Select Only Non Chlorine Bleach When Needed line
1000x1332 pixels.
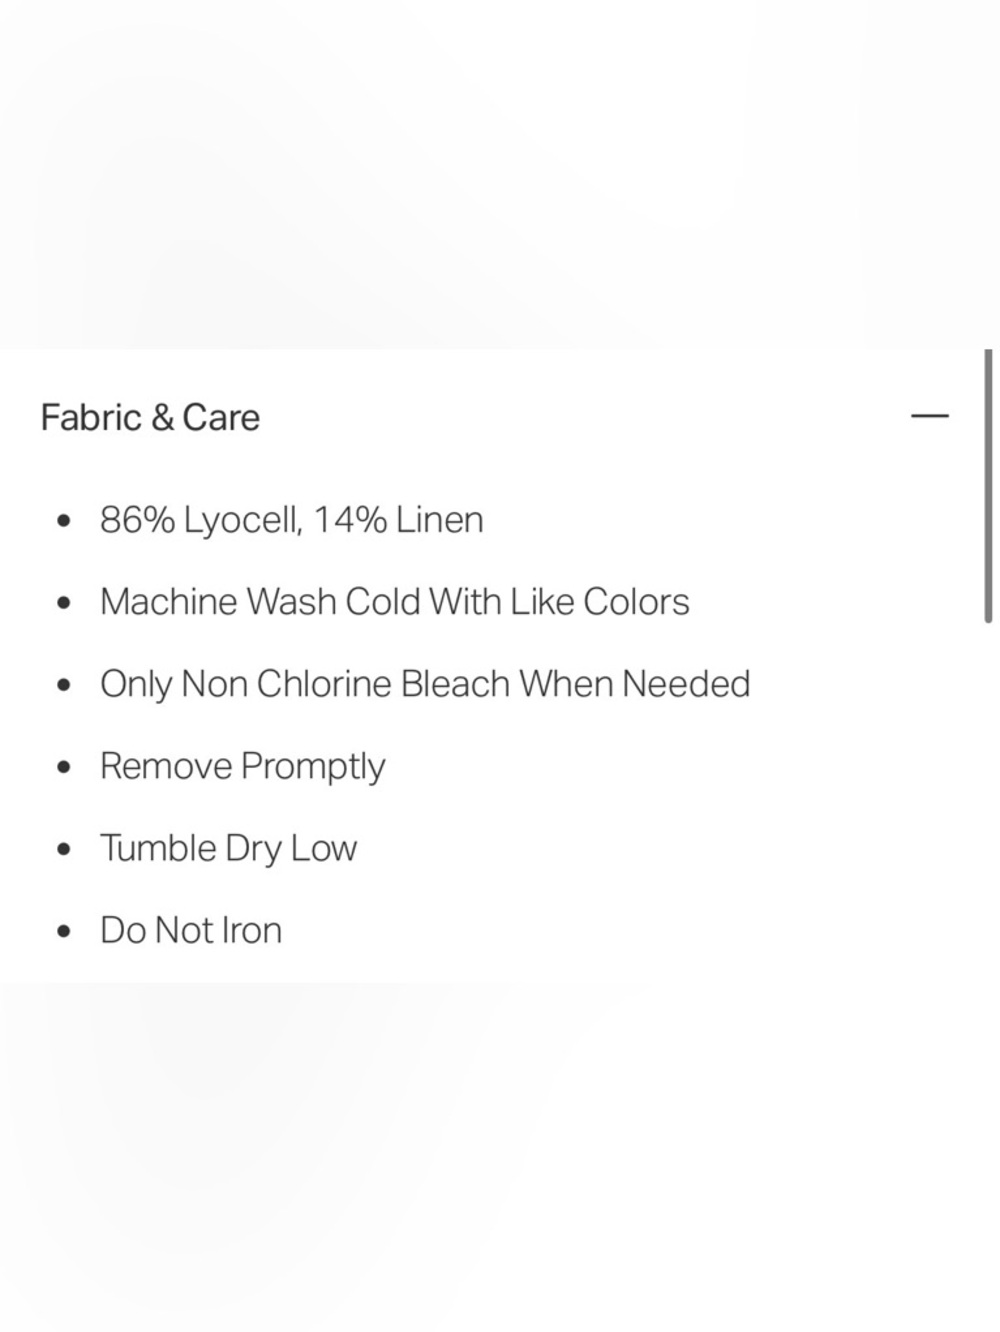pos(425,684)
